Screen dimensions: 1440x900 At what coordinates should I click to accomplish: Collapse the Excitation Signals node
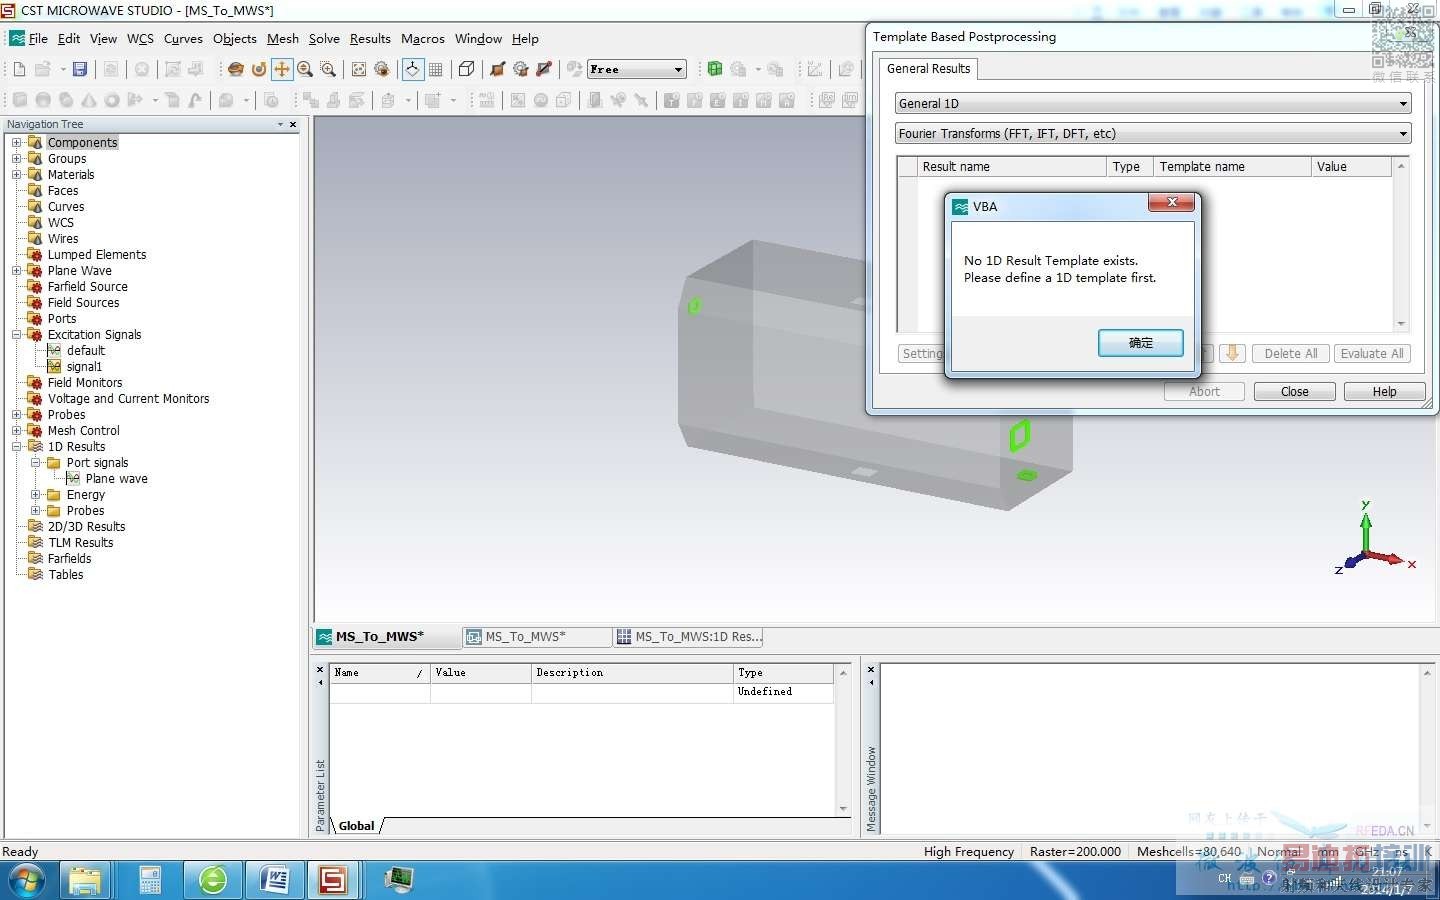tap(16, 335)
